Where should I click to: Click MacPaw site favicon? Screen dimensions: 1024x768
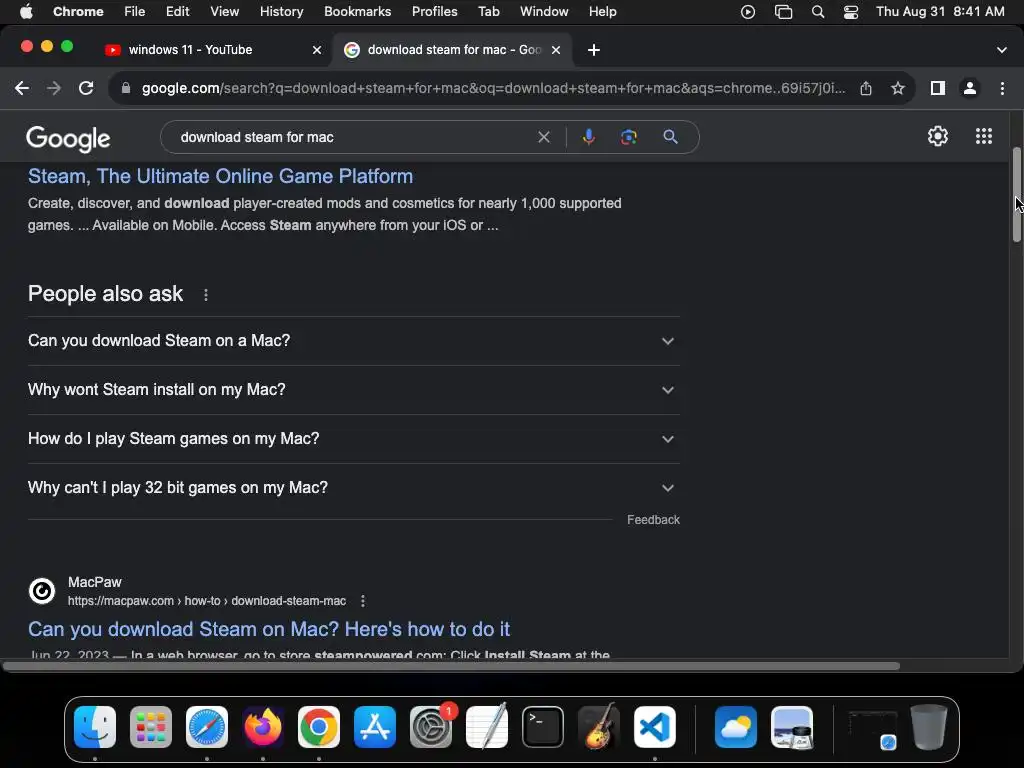[x=42, y=591]
